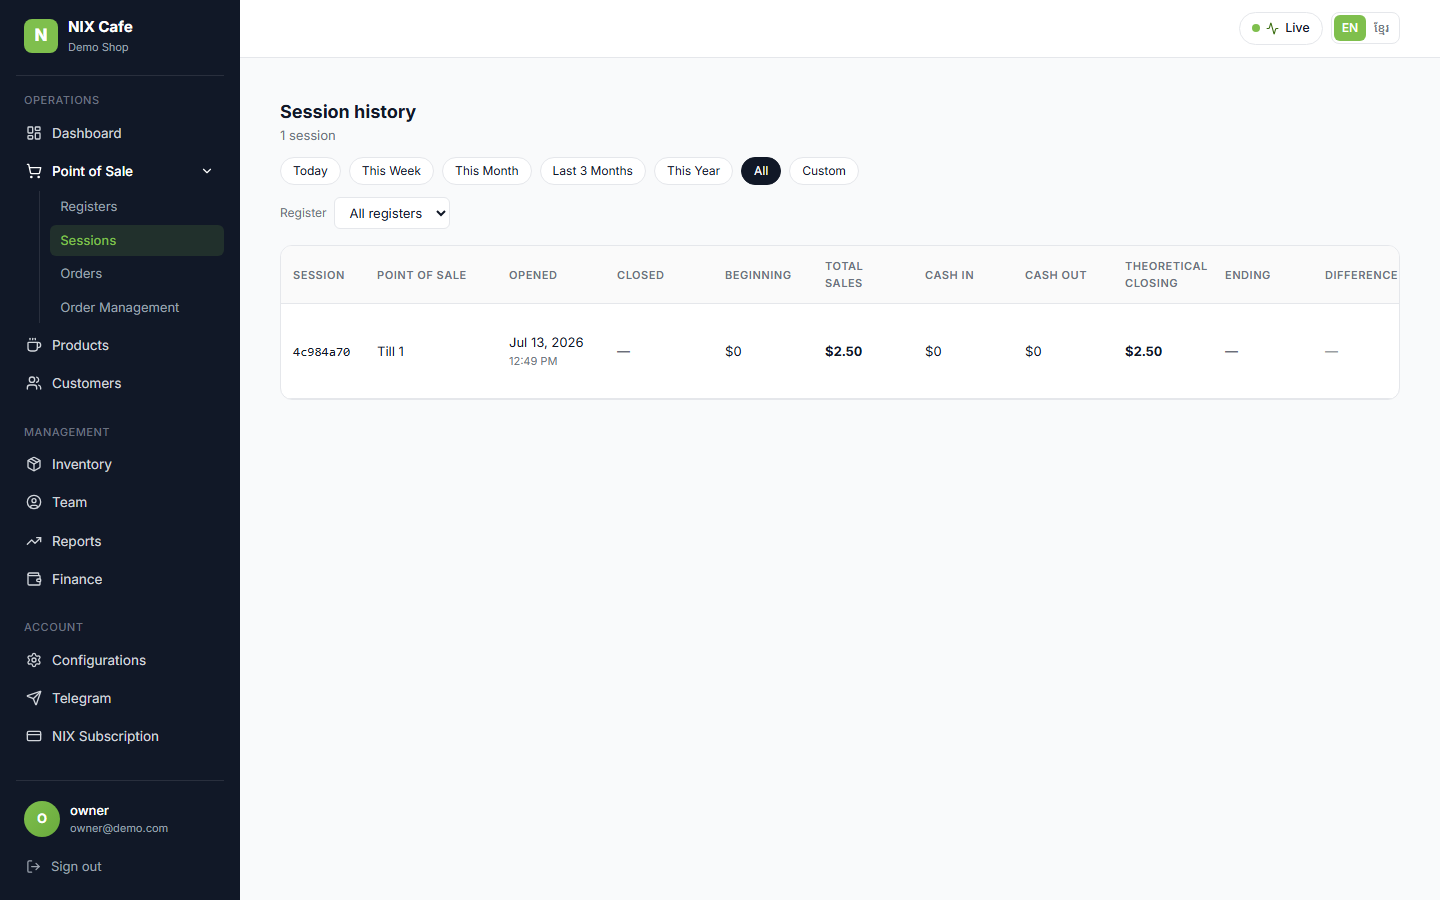Click the $2.50 theoretical closing value
1440x900 pixels.
tap(1143, 351)
